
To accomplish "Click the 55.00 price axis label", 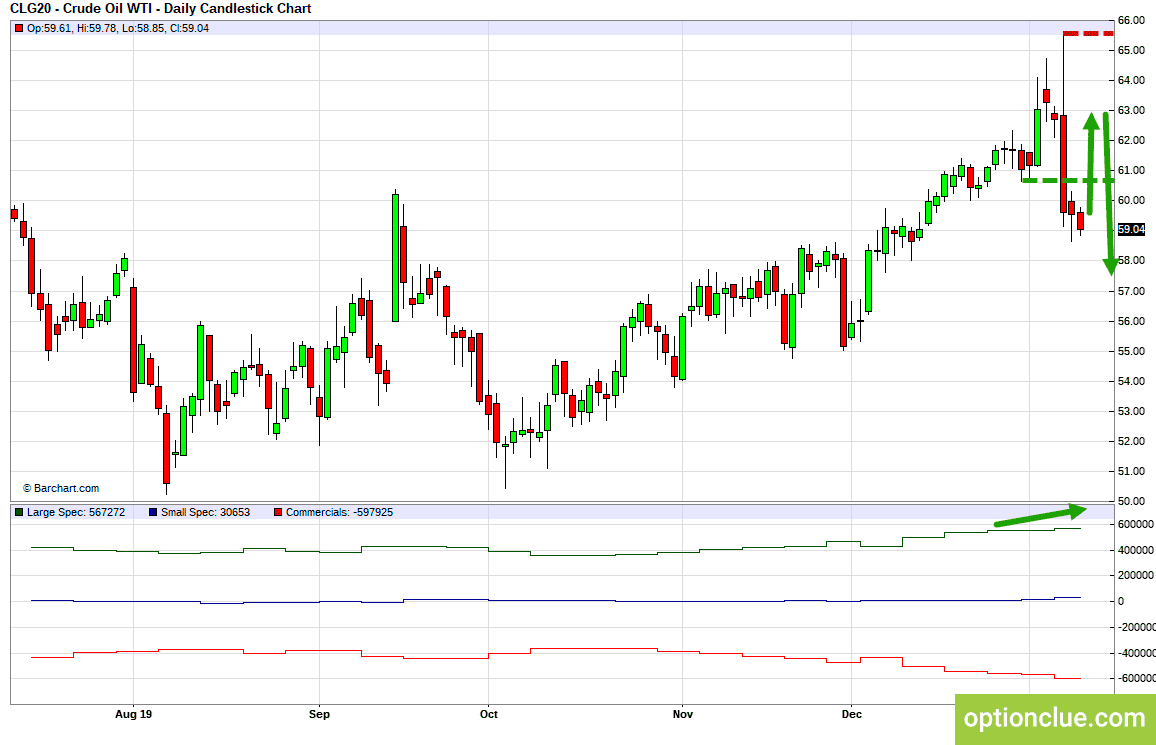I will [x=1131, y=351].
